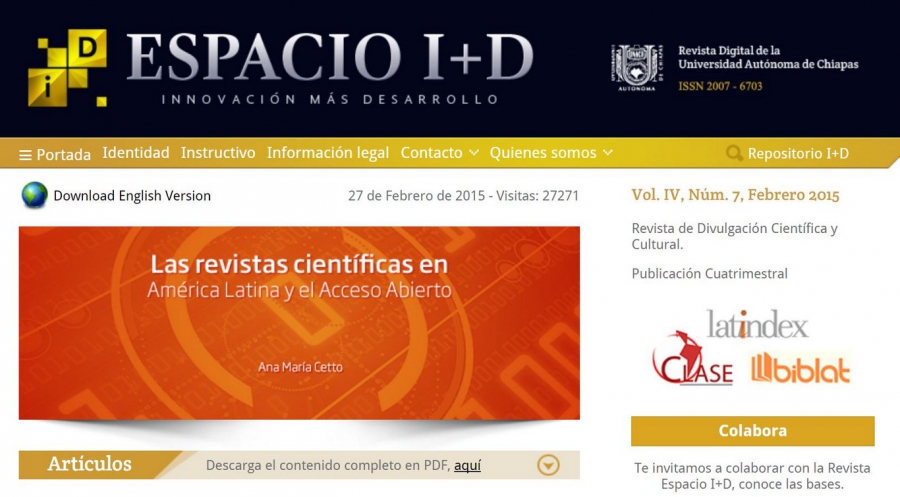
Task: Click the article title 'Las revistas científicas en'
Action: pos(299,265)
